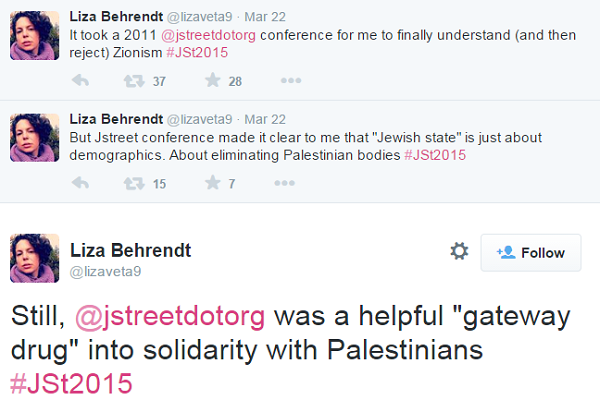Open #JSt2015 hashtag in second tweet

tap(435, 155)
